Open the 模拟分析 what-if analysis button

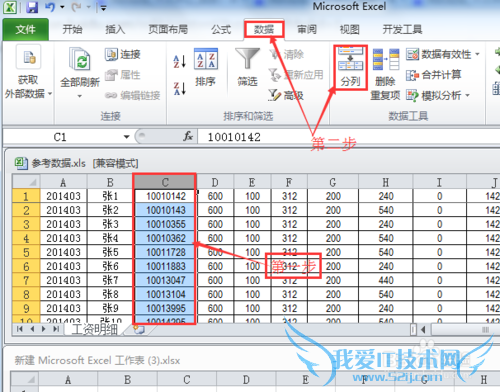(438, 96)
